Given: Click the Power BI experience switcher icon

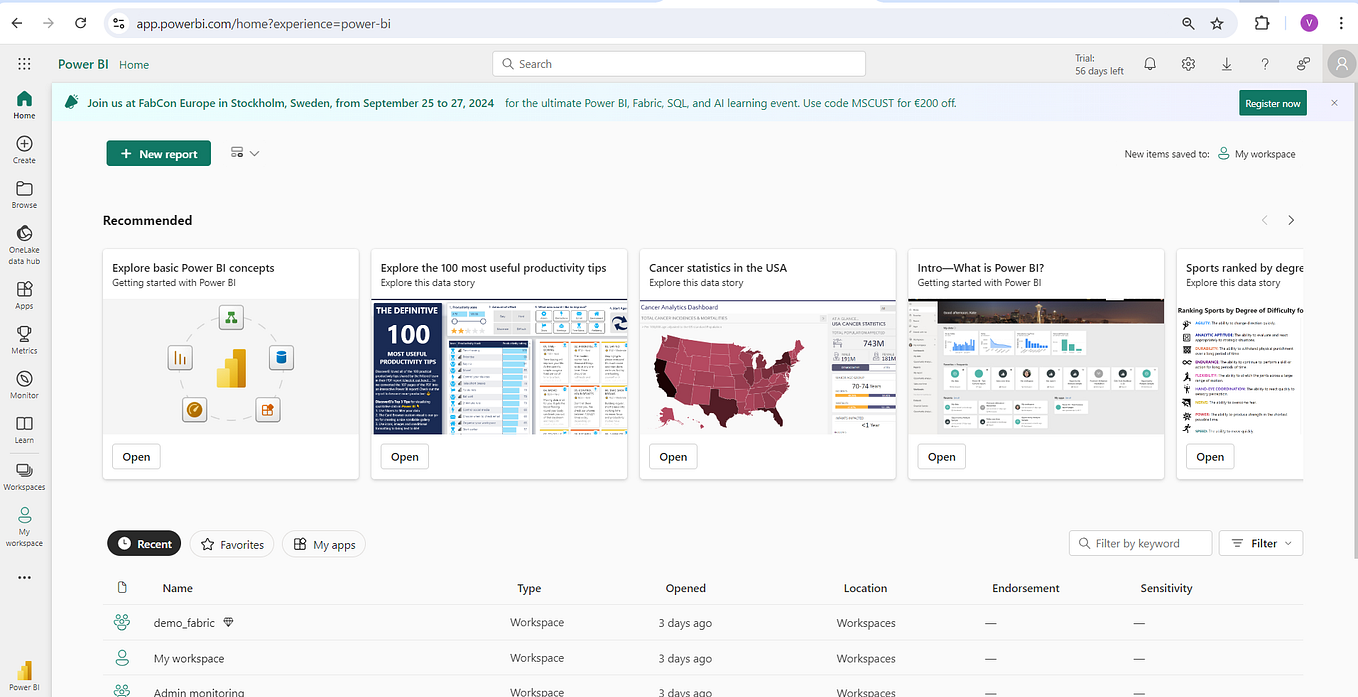Looking at the screenshot, I should pyautogui.click(x=24, y=677).
